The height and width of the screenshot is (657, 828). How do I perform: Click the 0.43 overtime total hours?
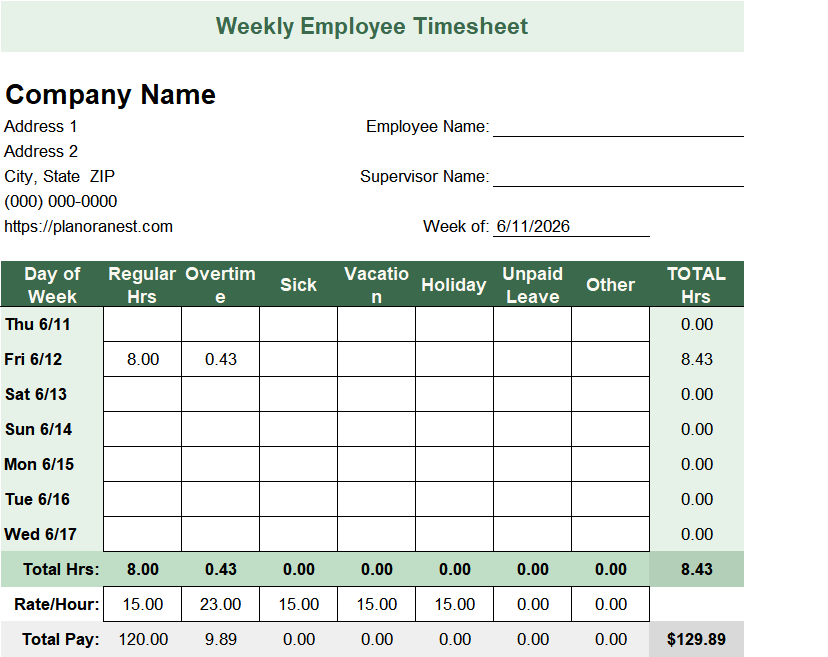click(x=221, y=569)
